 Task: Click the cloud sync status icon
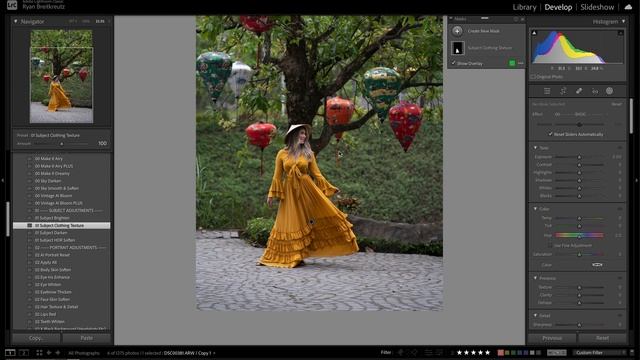629,7
